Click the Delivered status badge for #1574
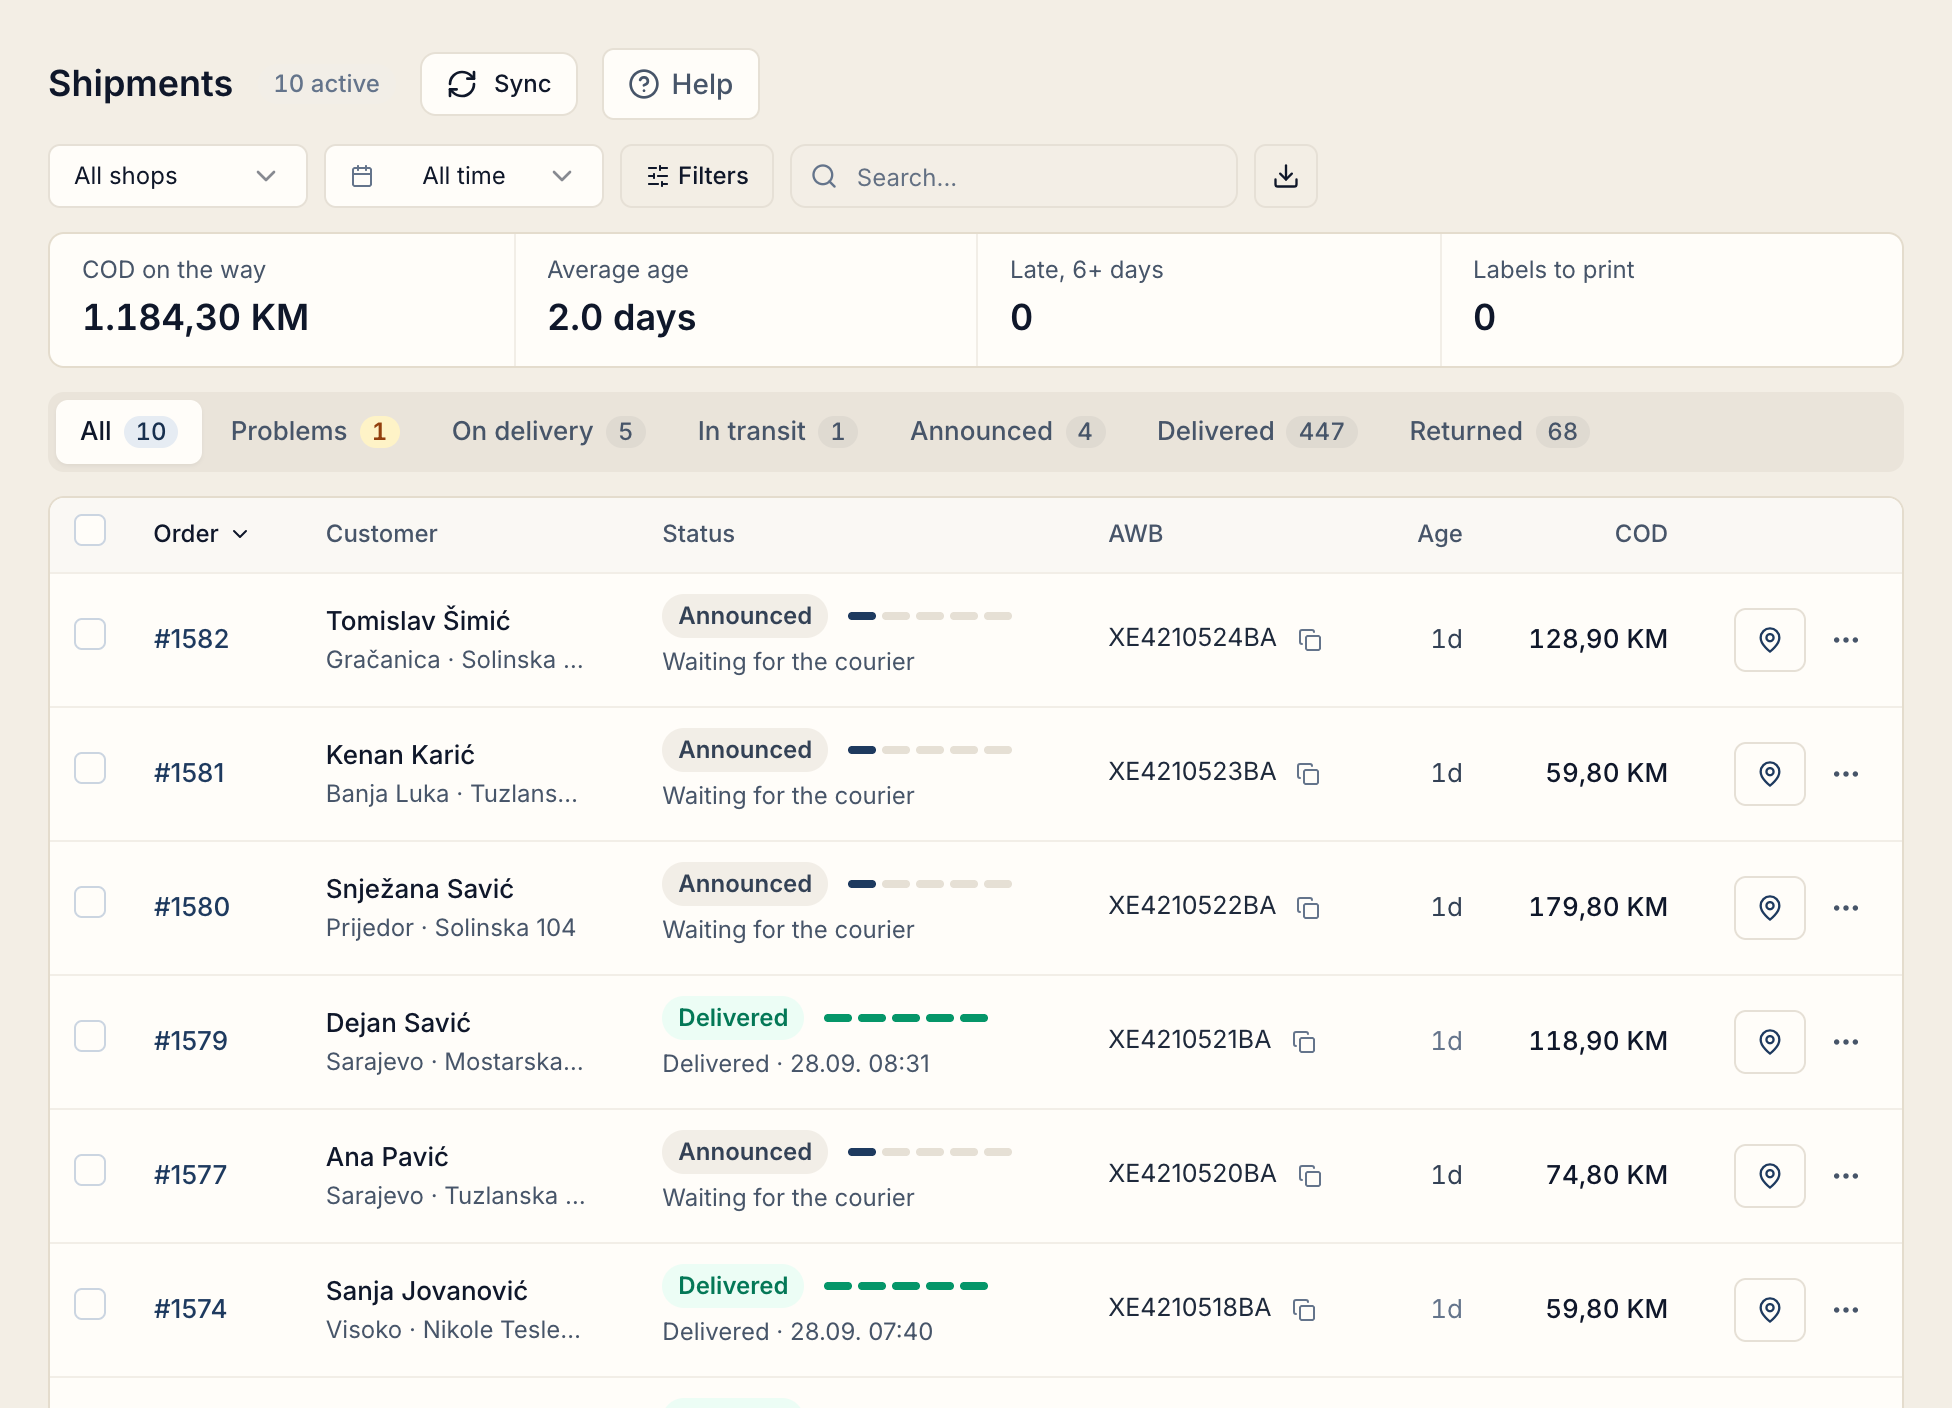This screenshot has height=1408, width=1952. (x=733, y=1286)
